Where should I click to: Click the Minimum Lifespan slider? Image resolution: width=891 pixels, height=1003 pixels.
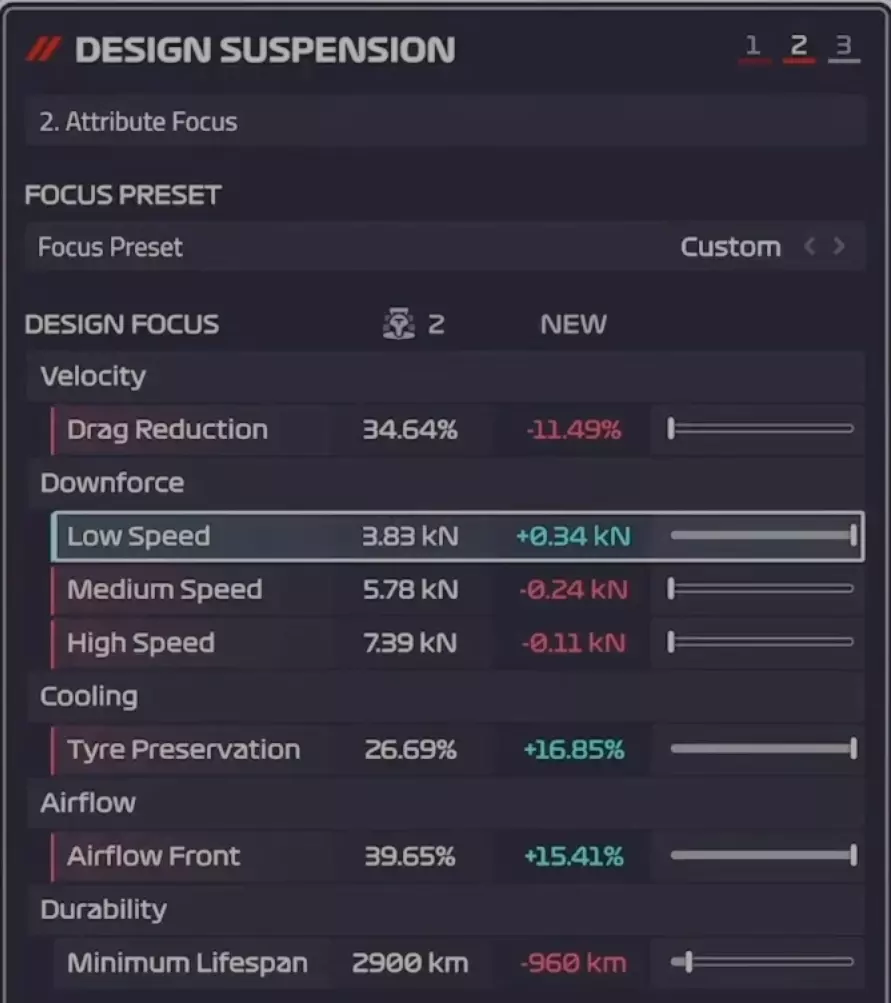click(761, 963)
